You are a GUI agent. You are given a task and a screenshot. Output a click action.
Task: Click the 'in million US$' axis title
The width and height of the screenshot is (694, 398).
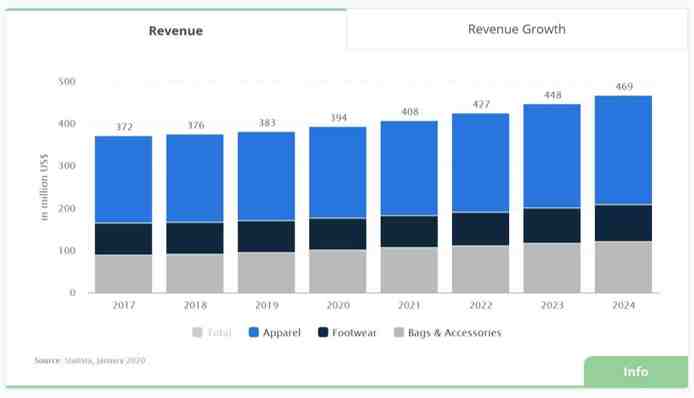pyautogui.click(x=43, y=187)
